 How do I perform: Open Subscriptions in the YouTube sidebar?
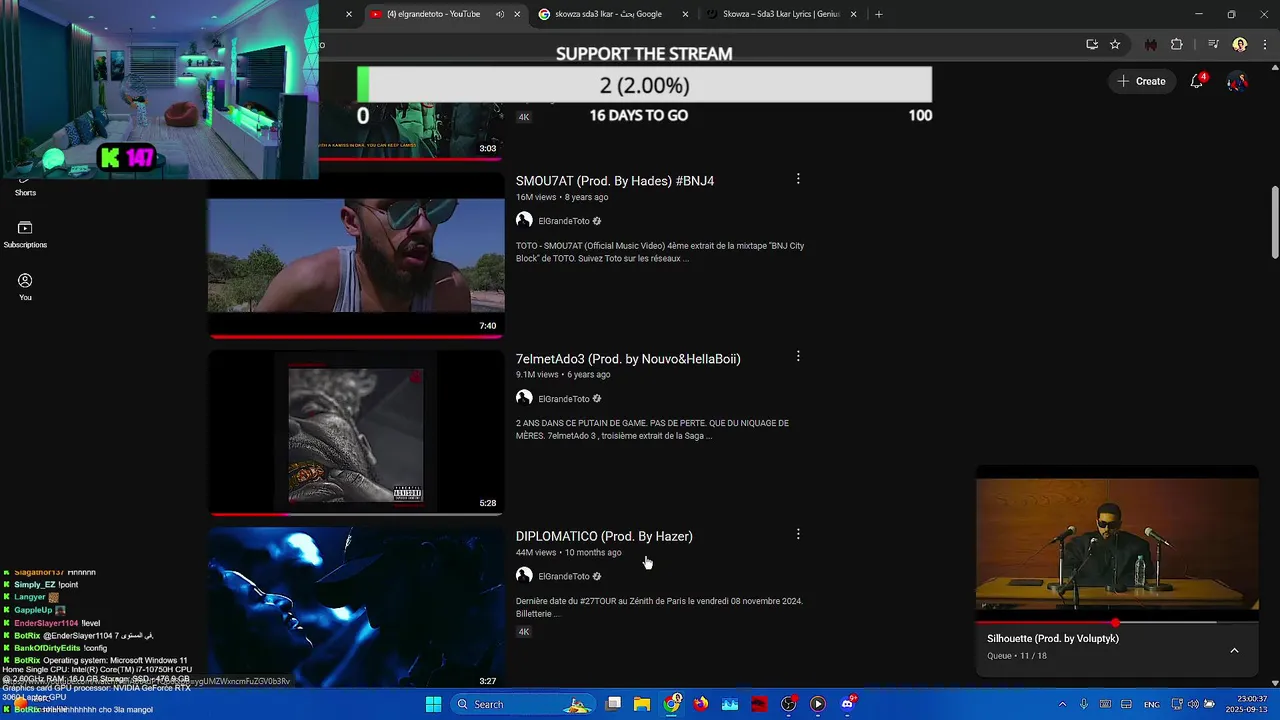[x=25, y=235]
